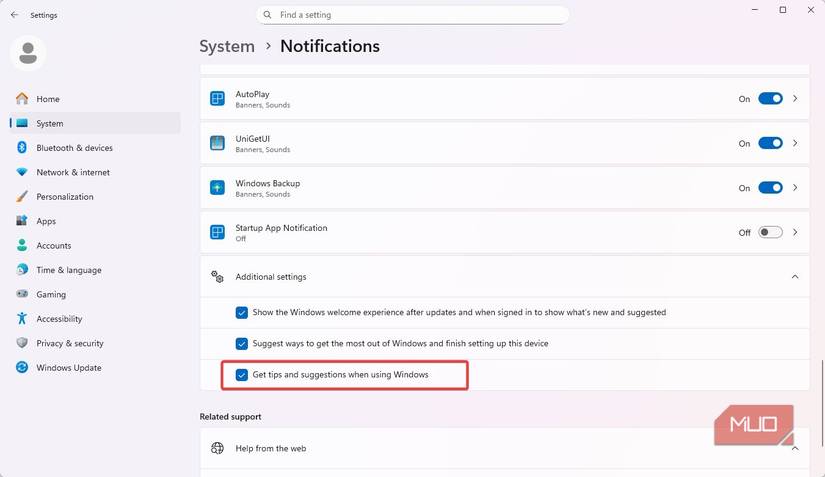Click the UniGetUI app icon
The image size is (825, 477).
(x=217, y=143)
